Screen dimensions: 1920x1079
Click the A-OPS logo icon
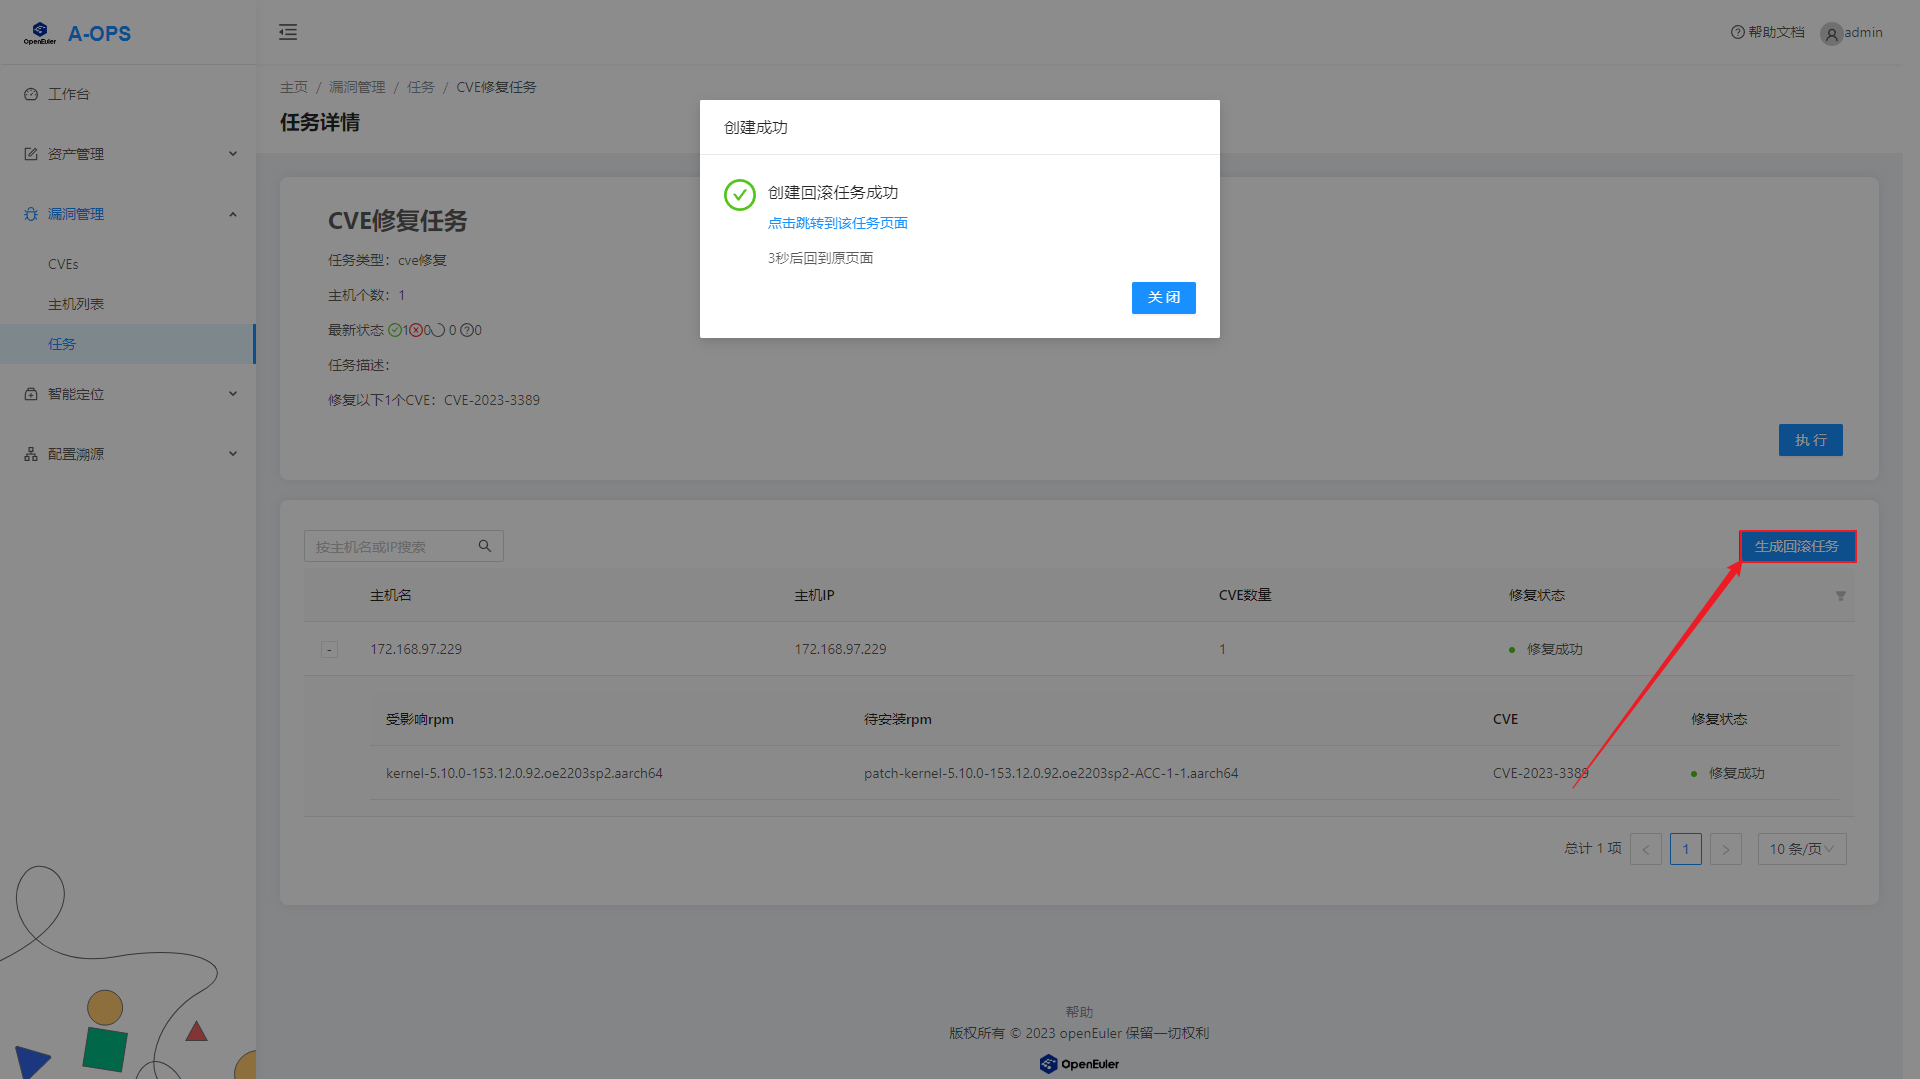pos(40,33)
